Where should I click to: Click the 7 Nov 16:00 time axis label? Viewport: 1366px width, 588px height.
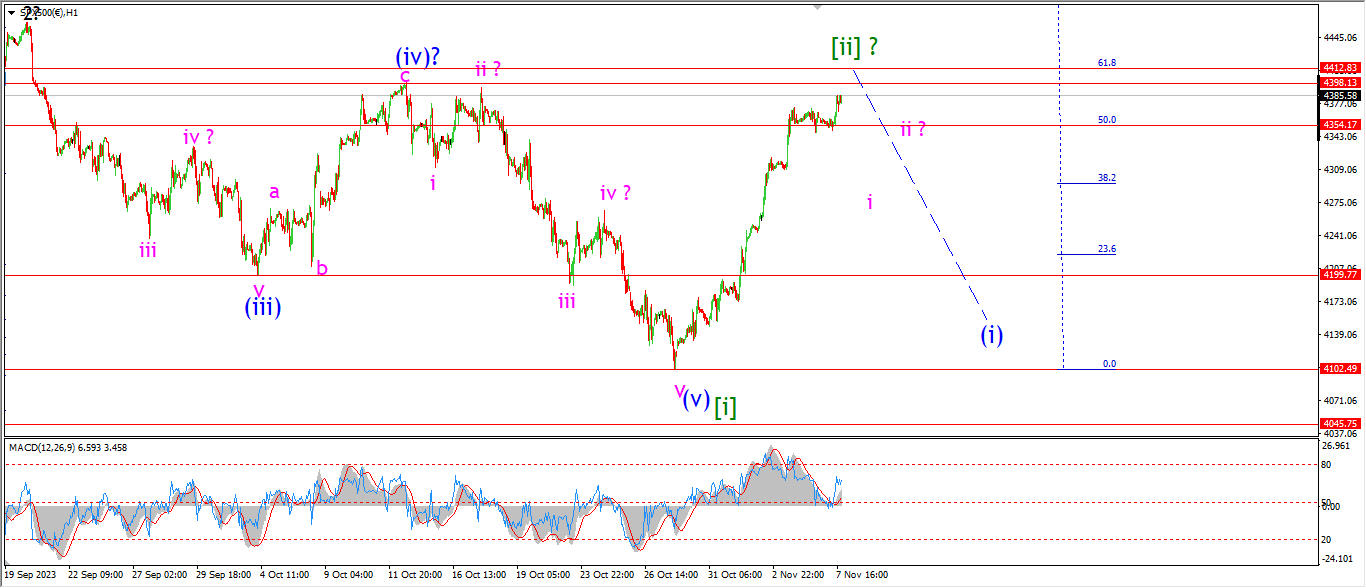(861, 575)
